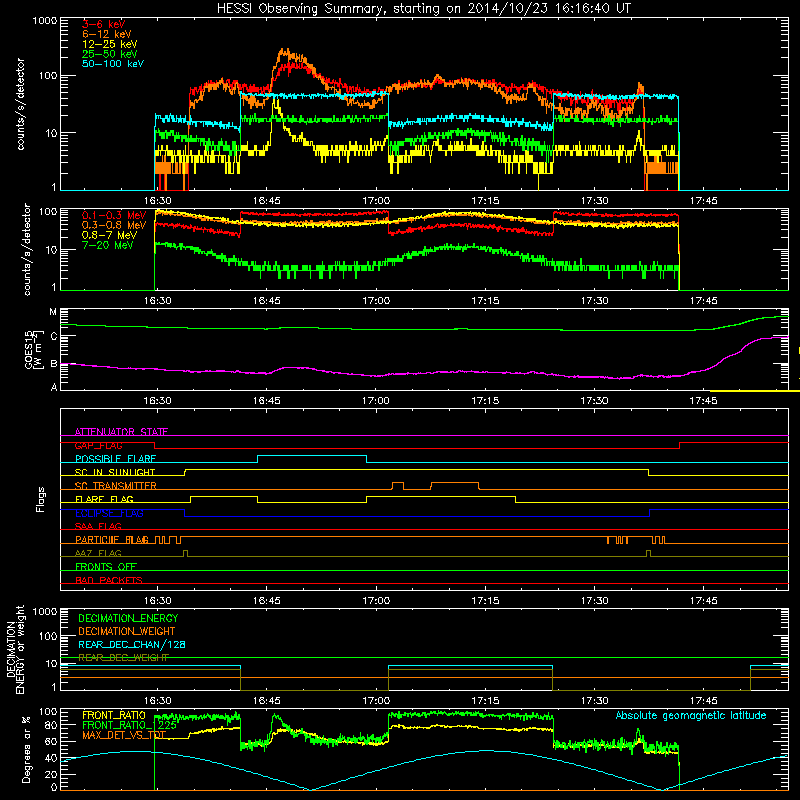Select the green FRONT_RATIO_1225 legend label
Screen dimensions: 800x800
pyautogui.click(x=129, y=726)
